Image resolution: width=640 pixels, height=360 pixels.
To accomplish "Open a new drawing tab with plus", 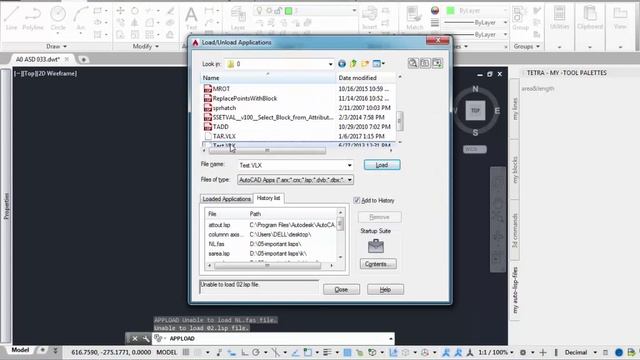I will pos(83,60).
